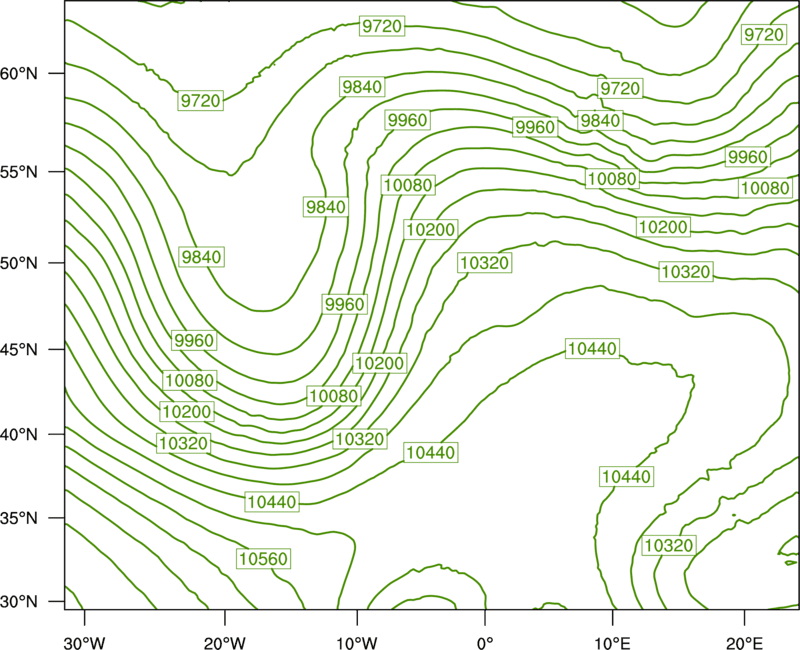Click the 60°N latitude axis label
Screen dimensions: 800x650
tap(19, 73)
